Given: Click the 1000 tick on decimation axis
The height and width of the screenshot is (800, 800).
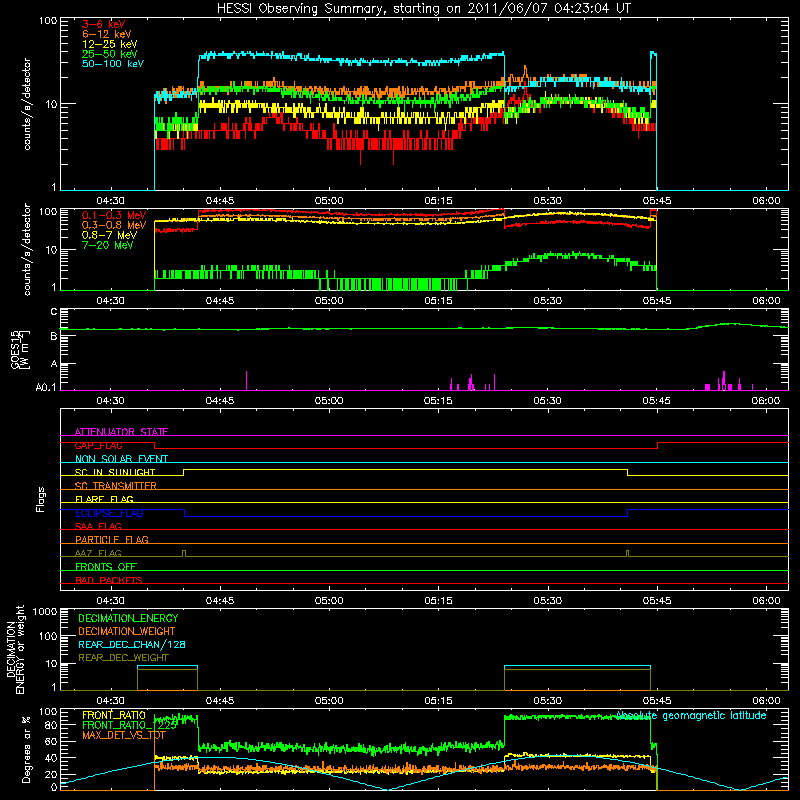Looking at the screenshot, I should click(x=45, y=611).
